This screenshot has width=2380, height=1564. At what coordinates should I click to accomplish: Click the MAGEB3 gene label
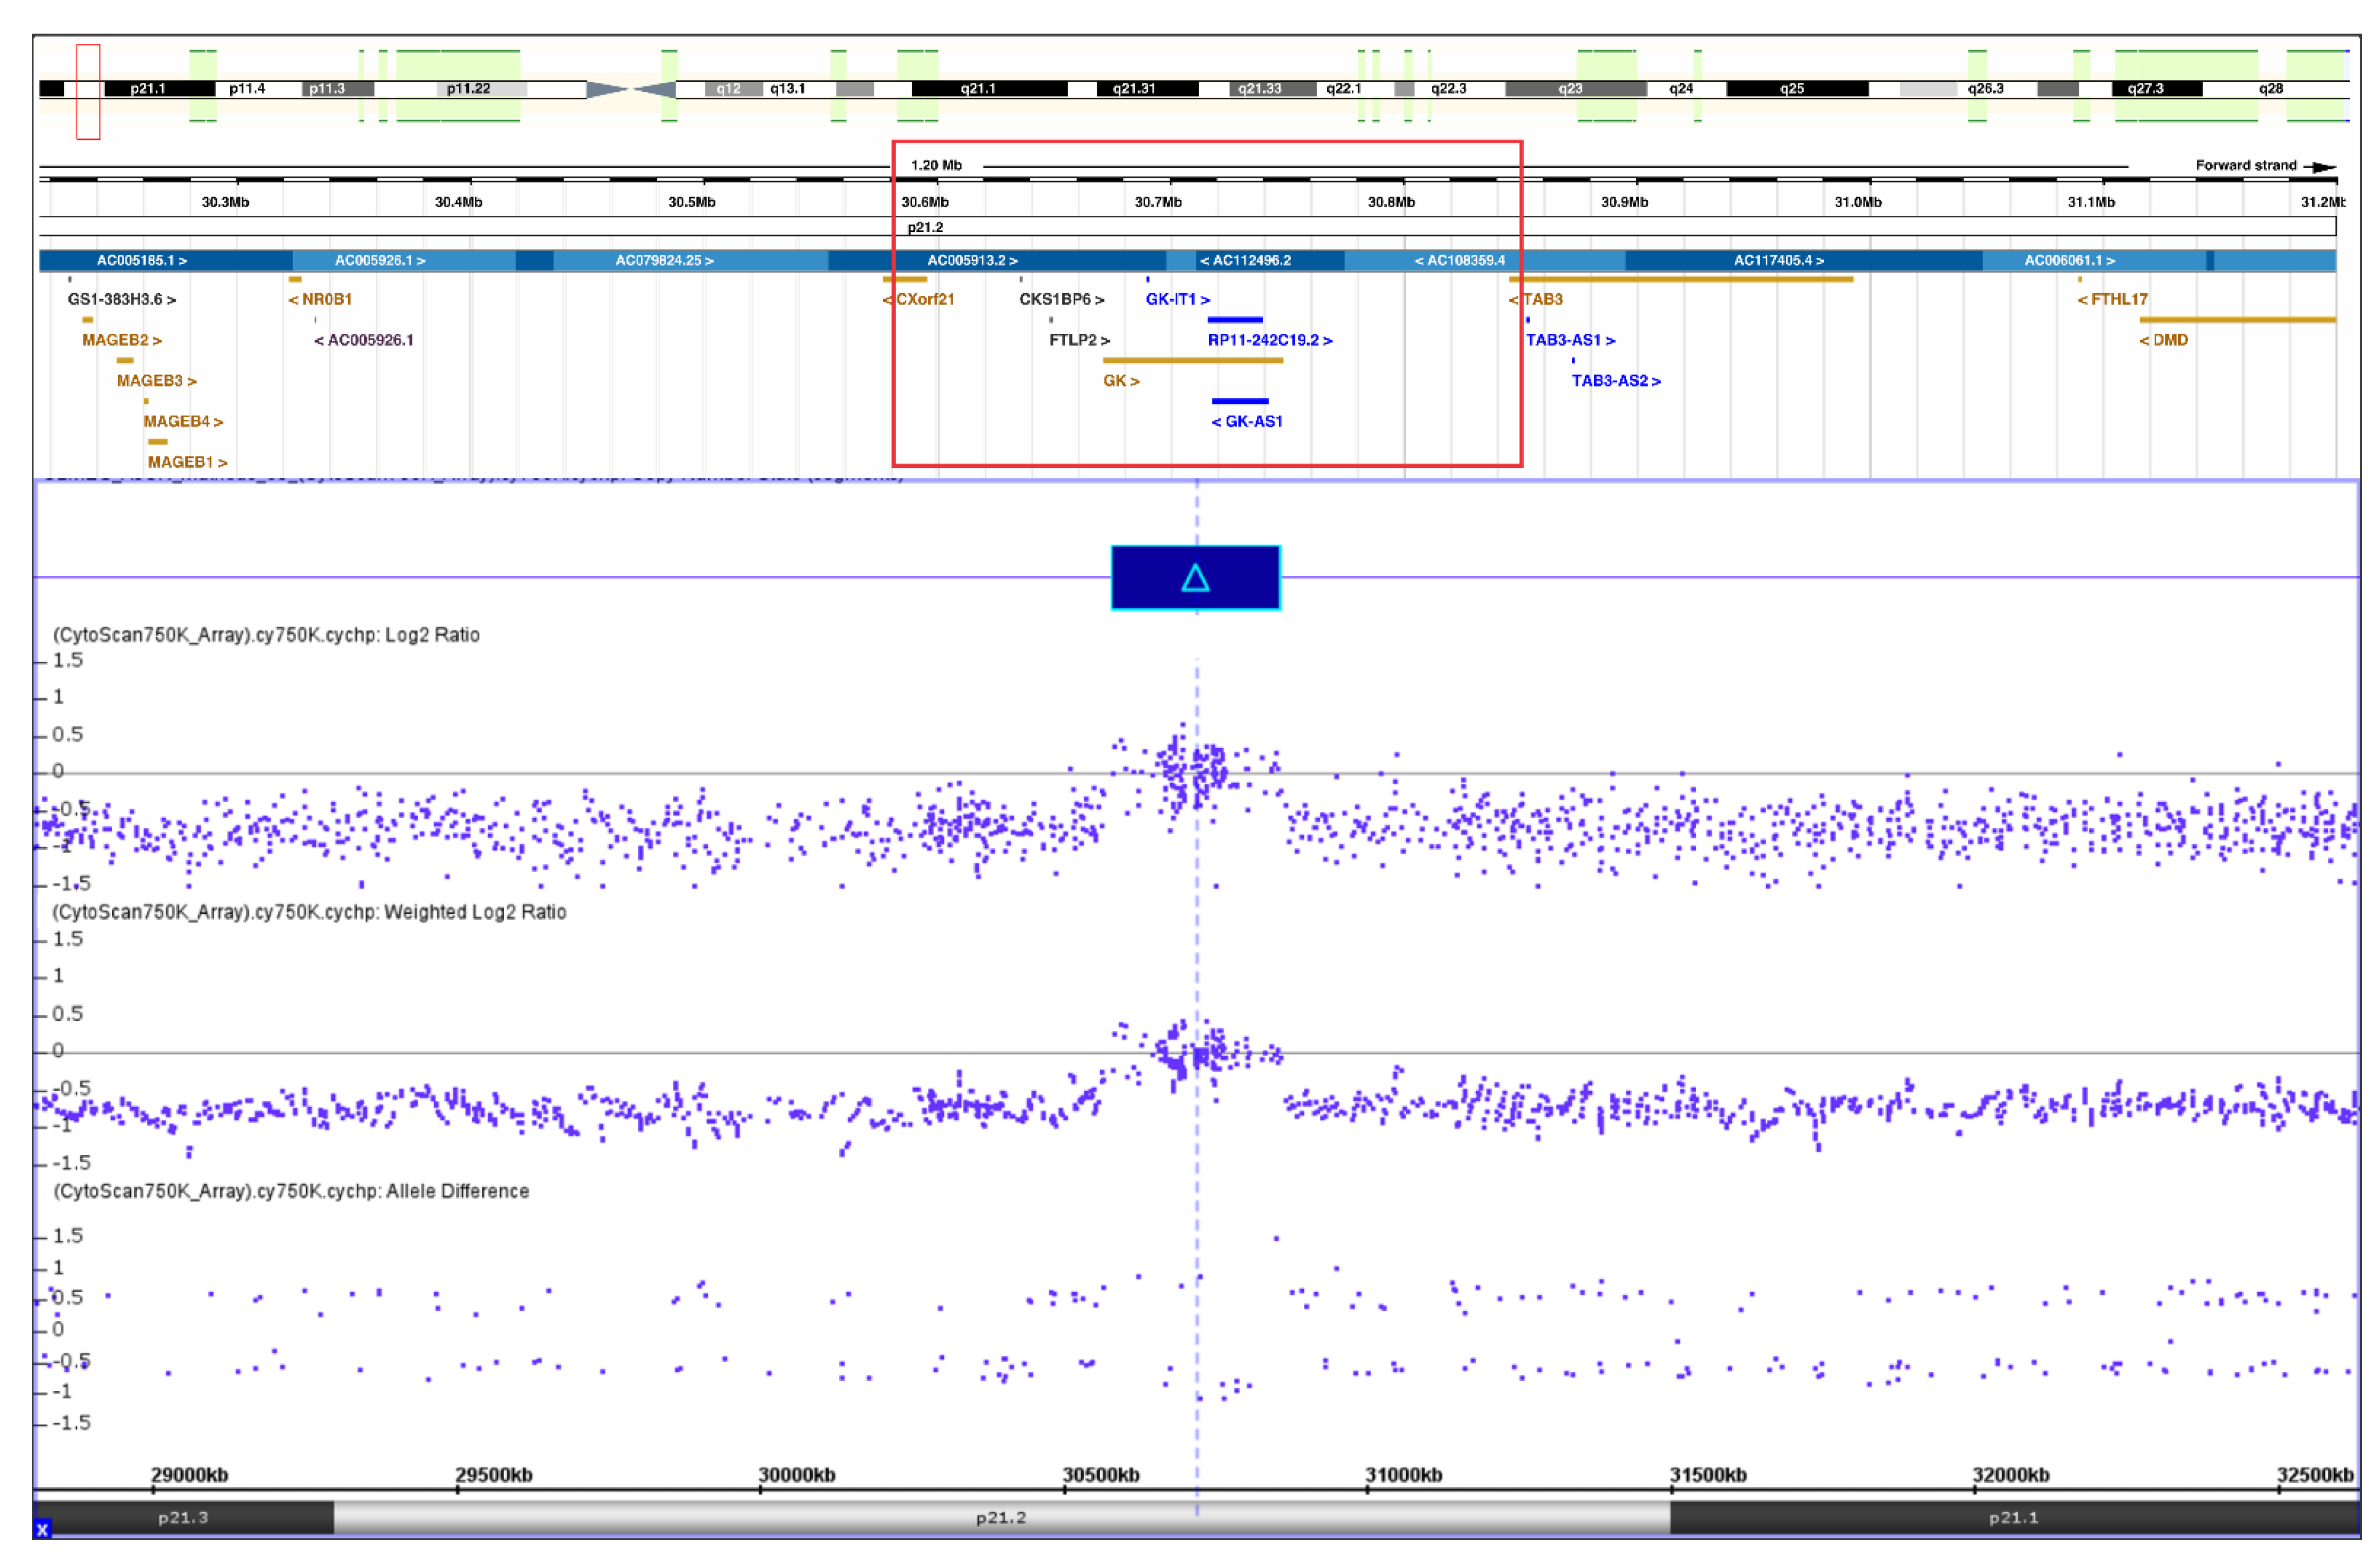point(157,381)
